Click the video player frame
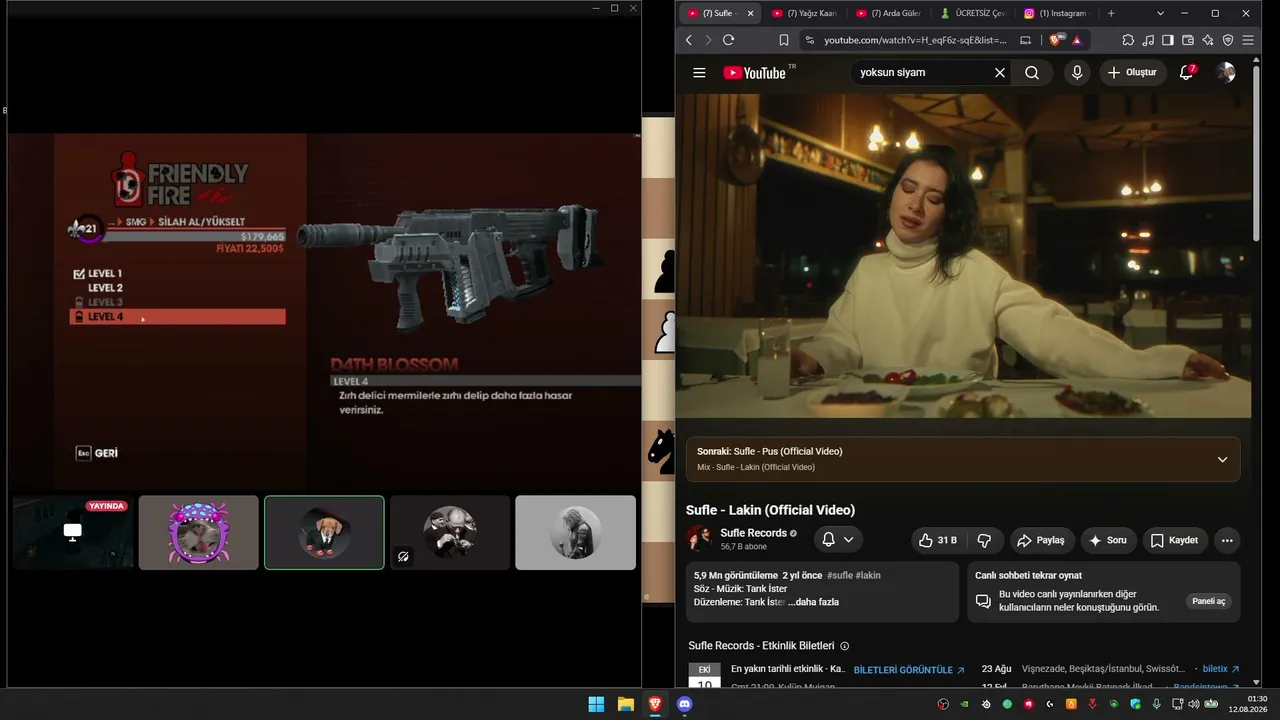The height and width of the screenshot is (720, 1280). [963, 256]
